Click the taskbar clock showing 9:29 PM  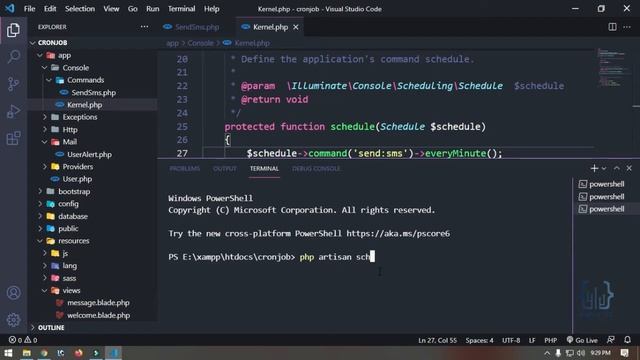click(600, 353)
